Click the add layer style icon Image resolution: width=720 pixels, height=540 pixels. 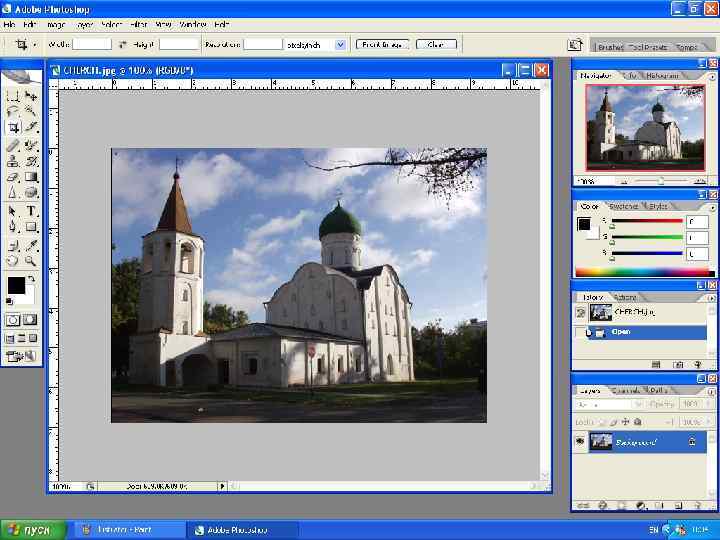coord(603,506)
